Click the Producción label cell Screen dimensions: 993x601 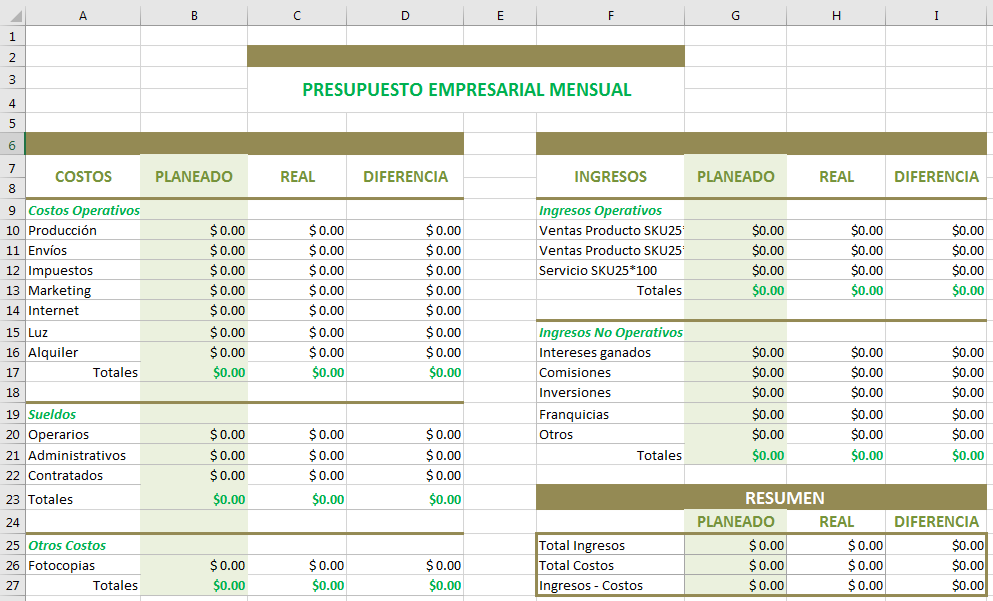click(x=82, y=230)
